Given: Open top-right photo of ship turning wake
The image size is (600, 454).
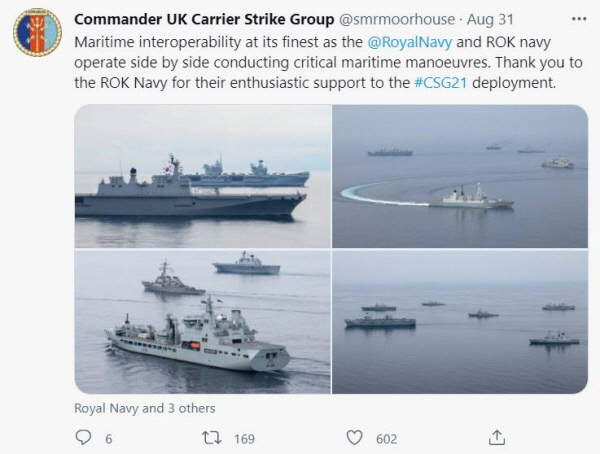Looking at the screenshot, I should [460, 175].
